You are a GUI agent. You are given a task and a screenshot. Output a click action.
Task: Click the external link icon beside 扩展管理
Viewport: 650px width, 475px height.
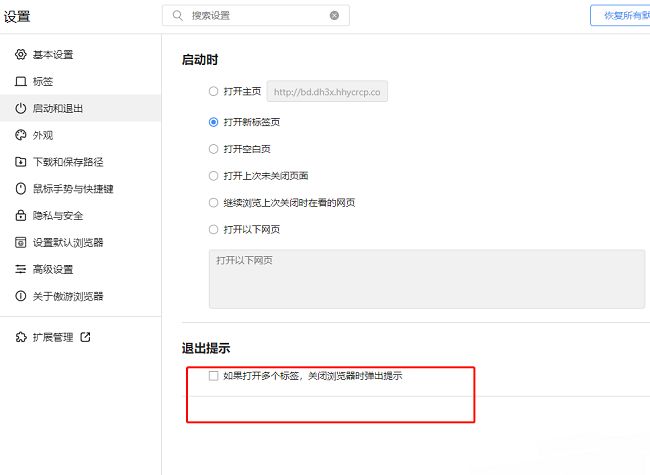pyautogui.click(x=85, y=337)
